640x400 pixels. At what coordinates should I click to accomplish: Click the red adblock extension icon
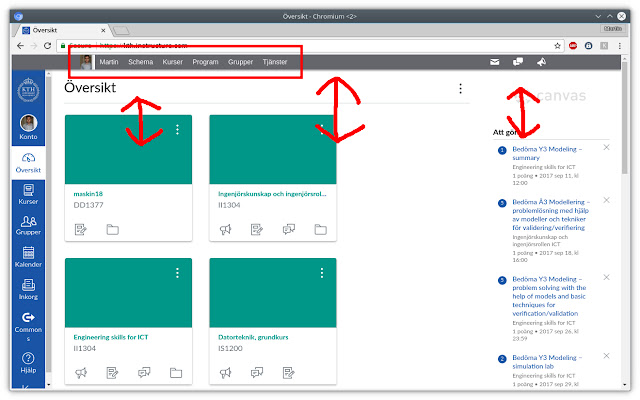(573, 46)
